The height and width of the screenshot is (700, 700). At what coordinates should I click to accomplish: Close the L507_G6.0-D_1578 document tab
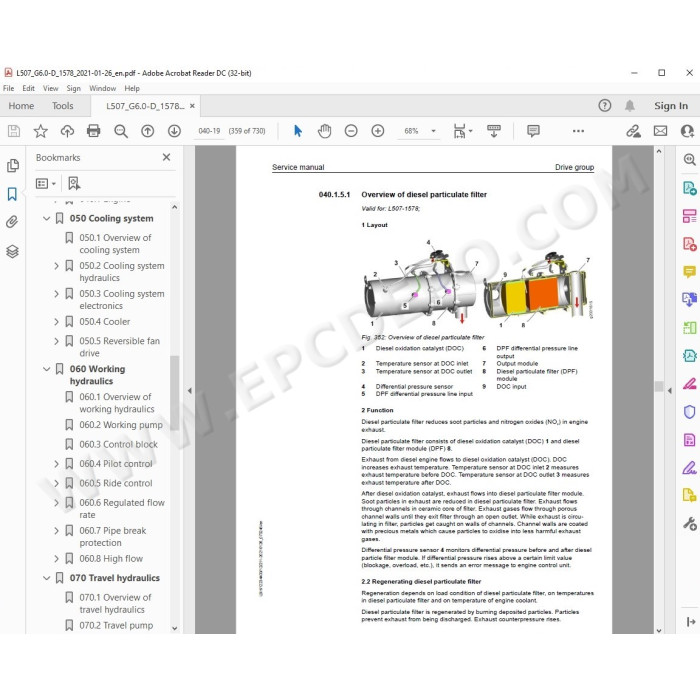(192, 106)
